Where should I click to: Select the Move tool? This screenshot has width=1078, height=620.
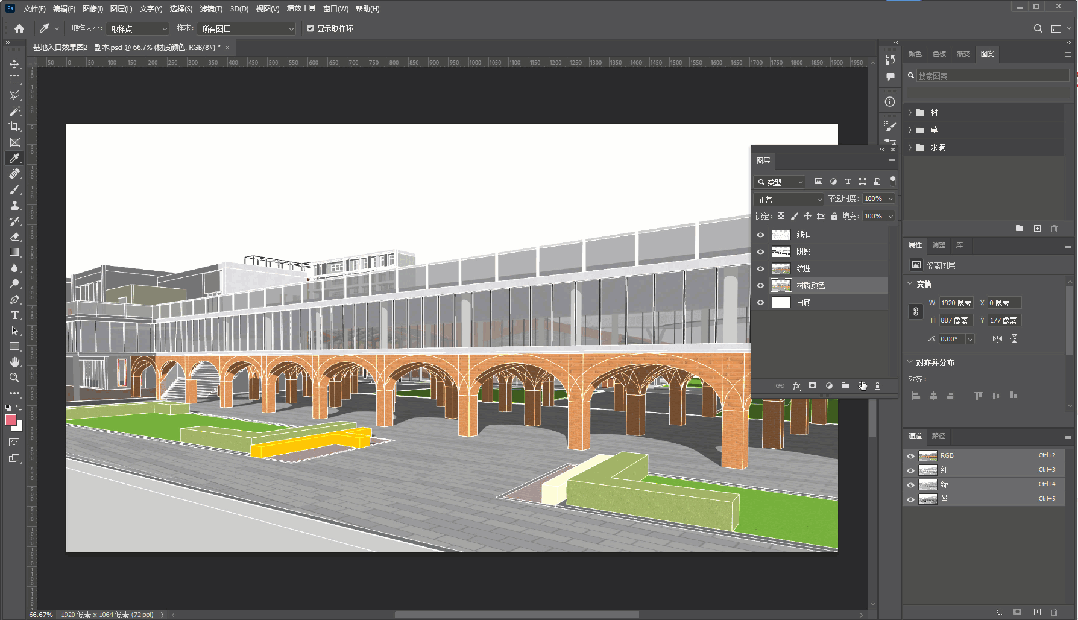click(x=15, y=64)
